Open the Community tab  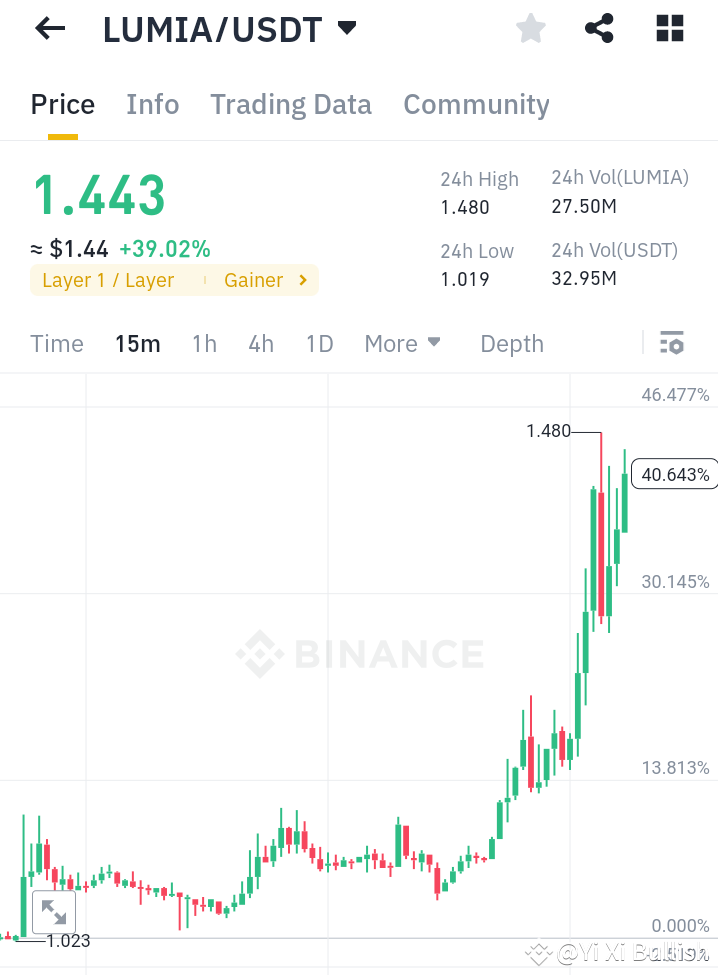coord(476,104)
